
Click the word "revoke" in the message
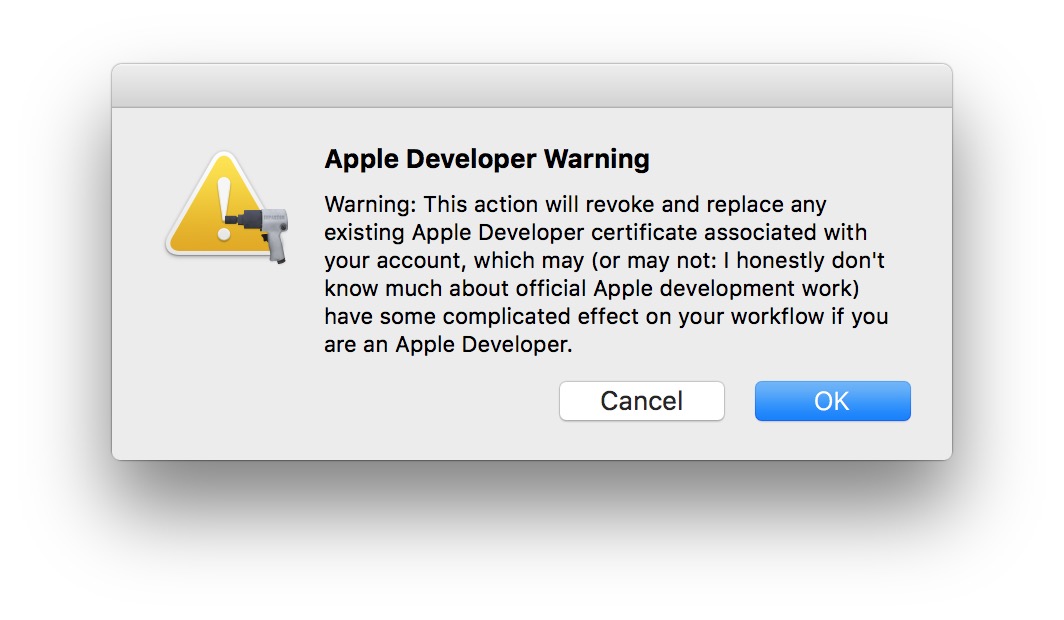[620, 204]
